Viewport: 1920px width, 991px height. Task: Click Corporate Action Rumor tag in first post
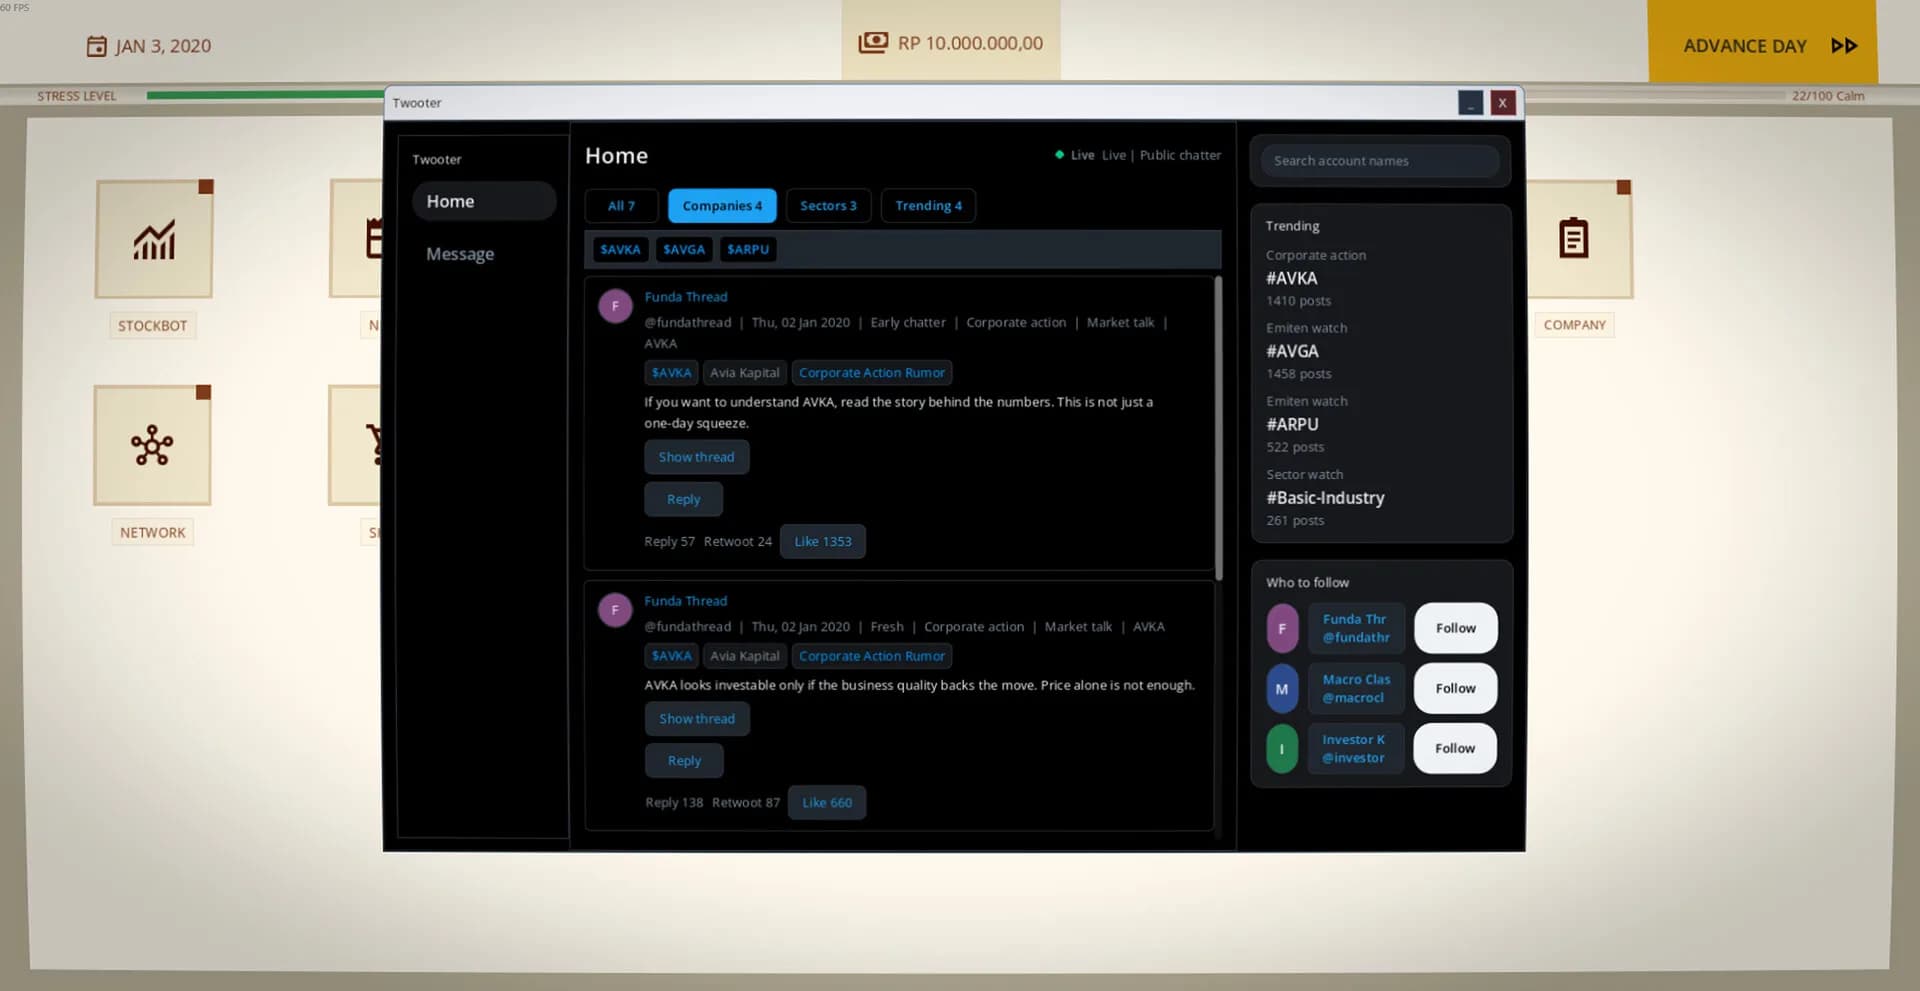(x=871, y=373)
